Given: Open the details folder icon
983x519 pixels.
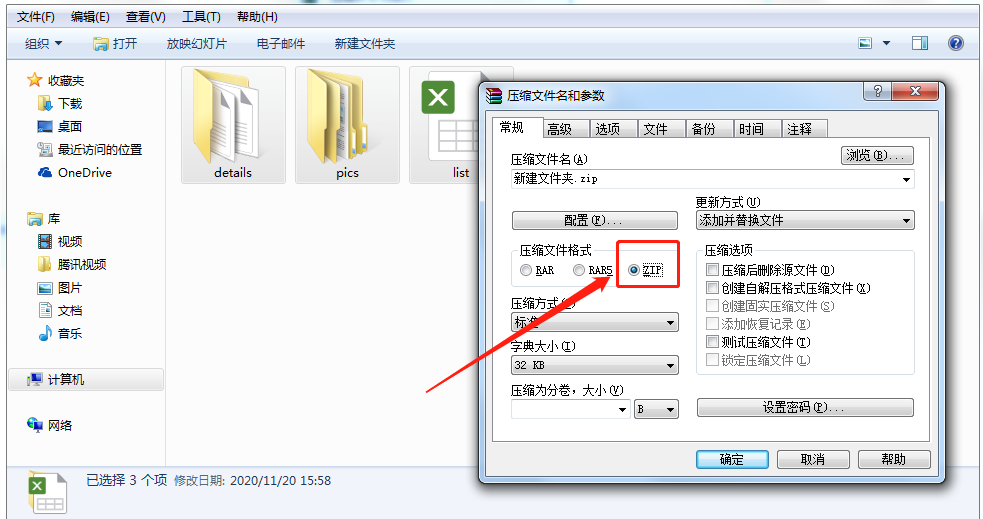Looking at the screenshot, I should click(x=233, y=125).
